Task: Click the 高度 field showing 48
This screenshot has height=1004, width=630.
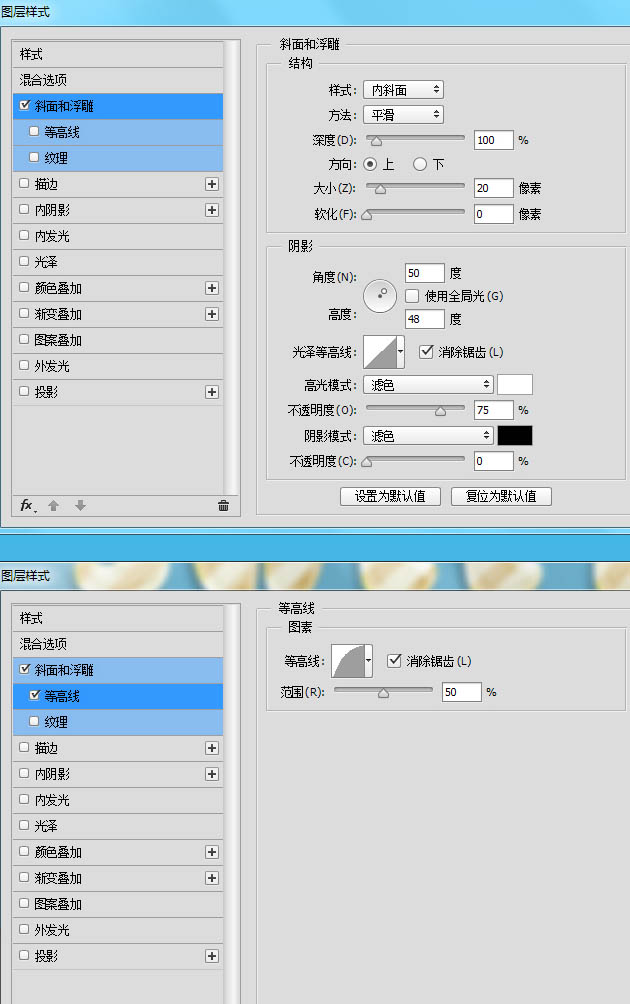Action: pos(424,318)
